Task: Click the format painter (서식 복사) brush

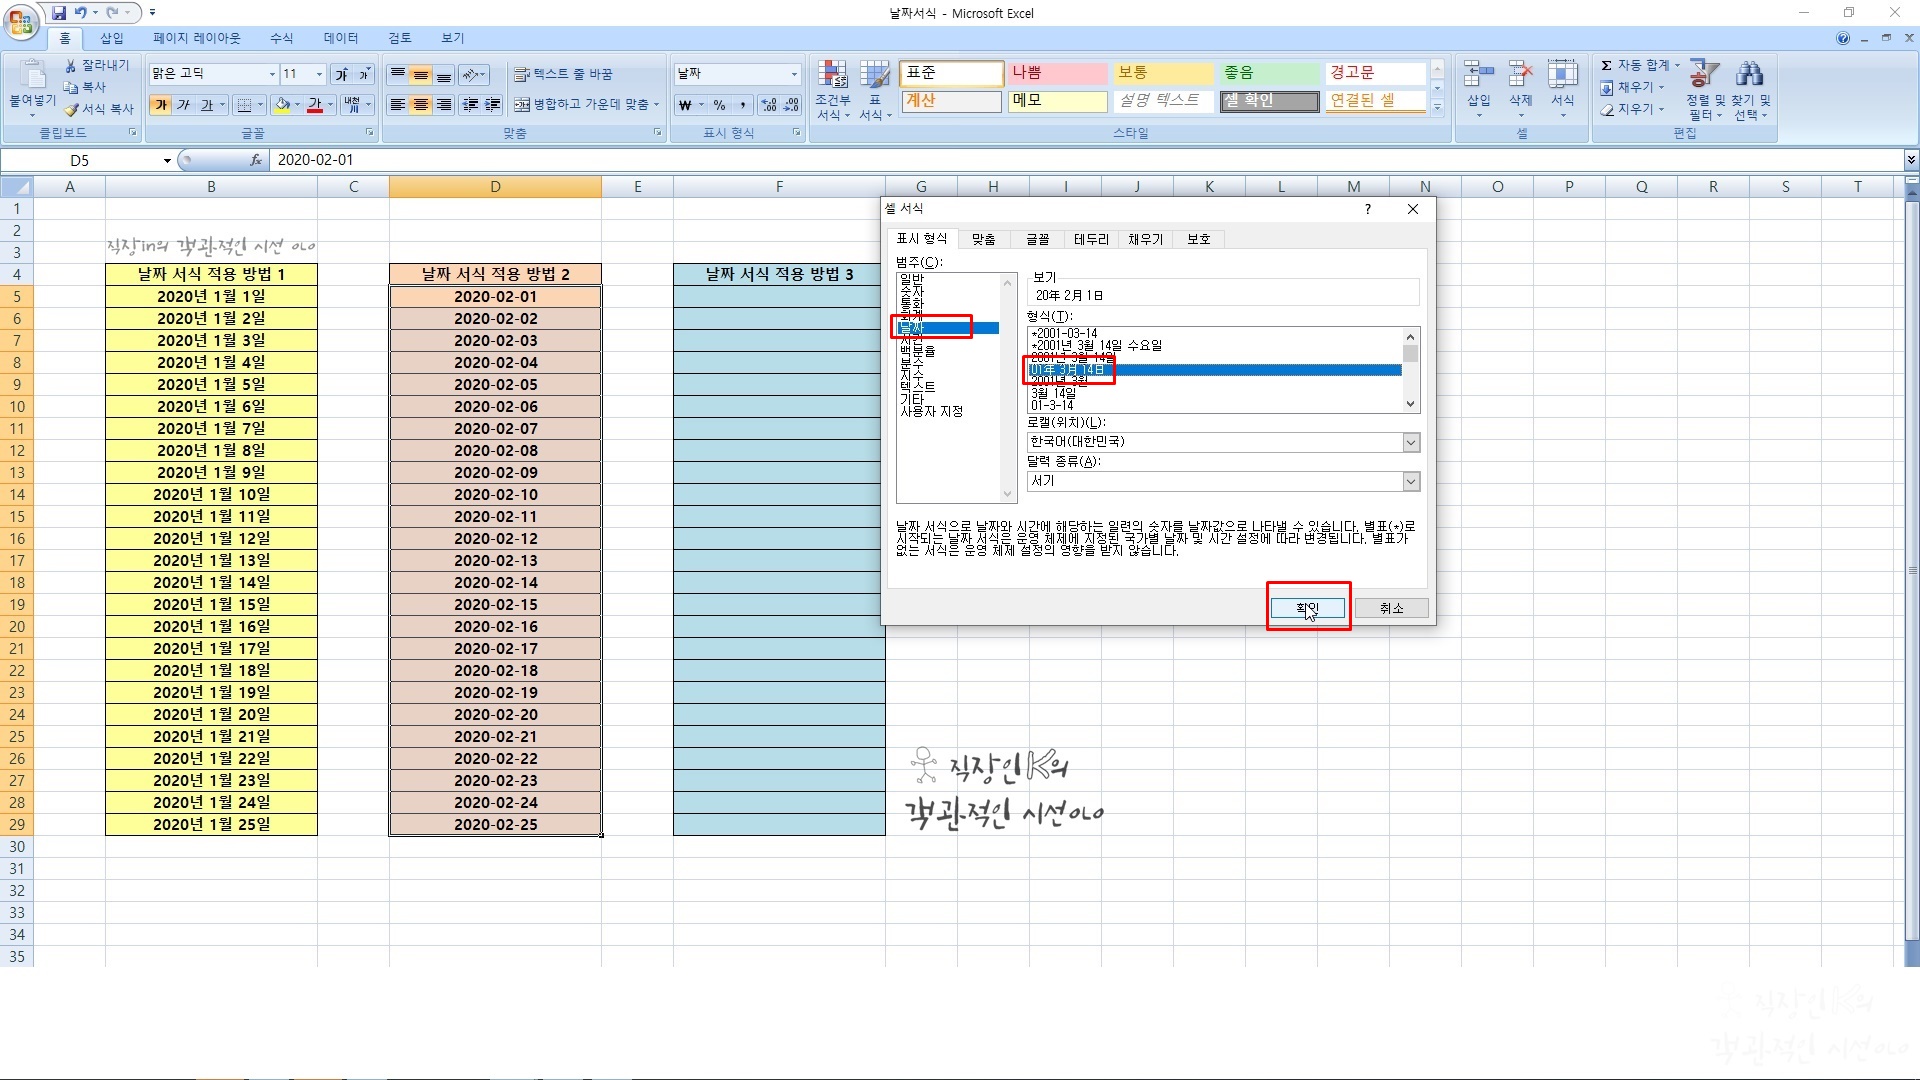Action: coord(72,109)
